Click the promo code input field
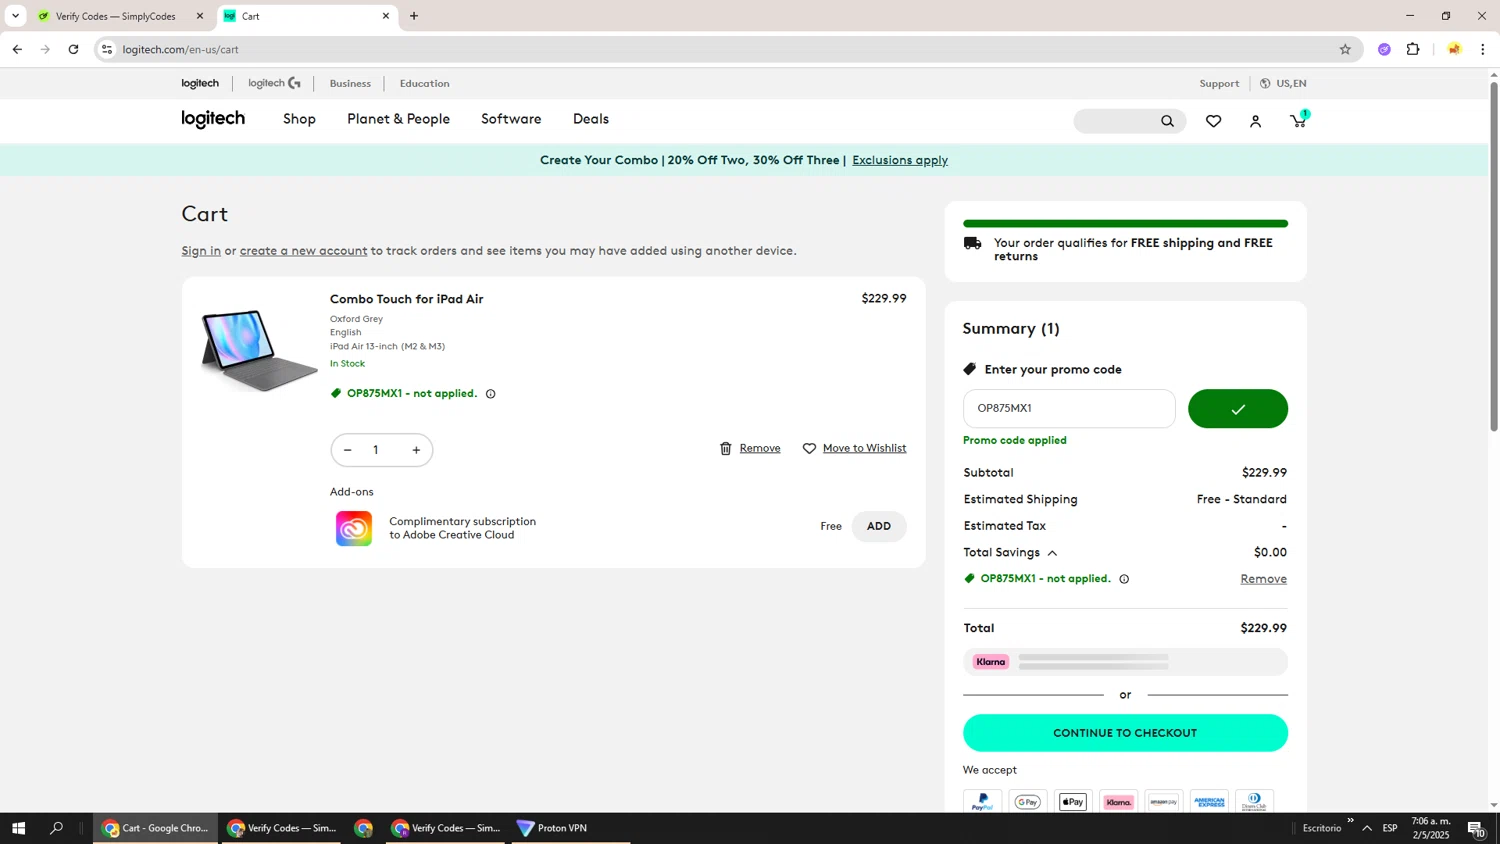The height and width of the screenshot is (844, 1500). tap(1069, 409)
